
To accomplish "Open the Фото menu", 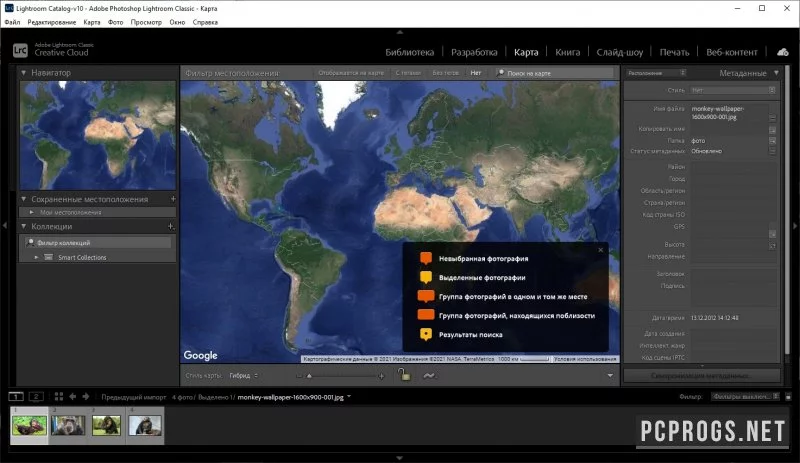I will 115,22.
